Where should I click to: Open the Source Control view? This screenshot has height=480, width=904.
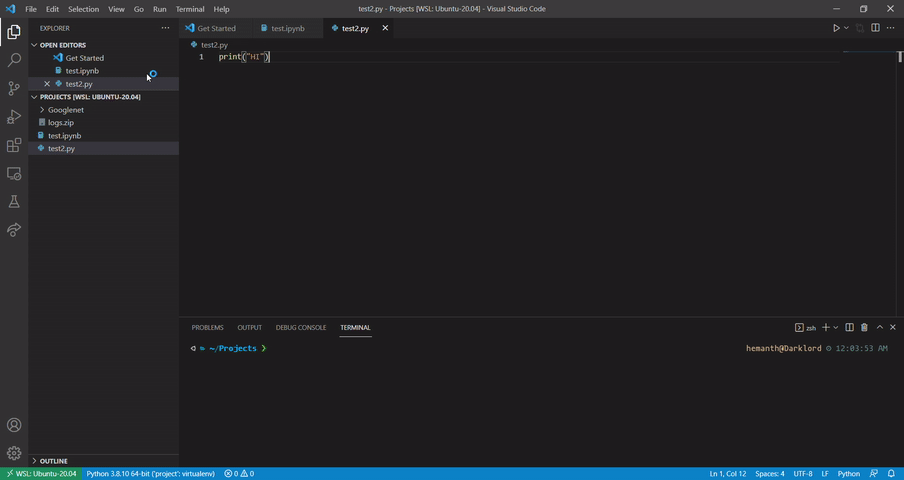pos(14,88)
